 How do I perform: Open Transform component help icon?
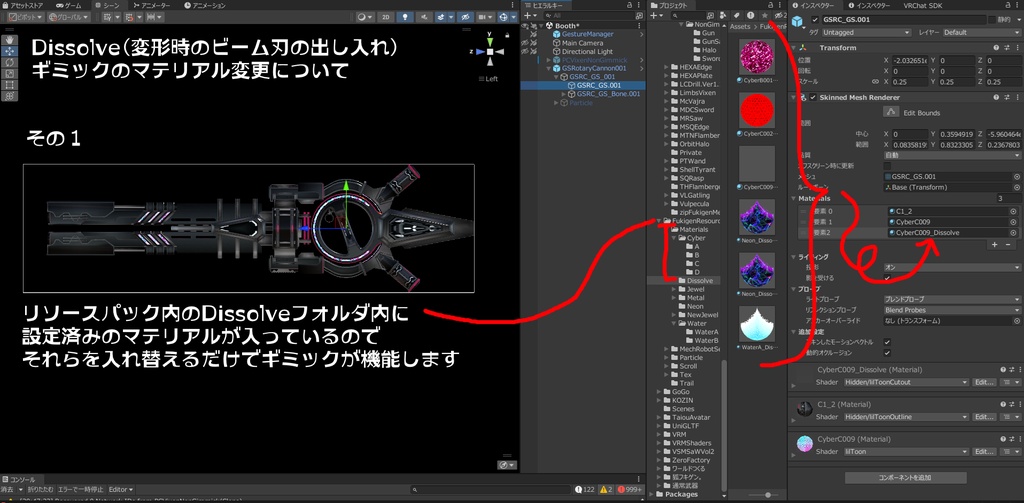[x=997, y=48]
